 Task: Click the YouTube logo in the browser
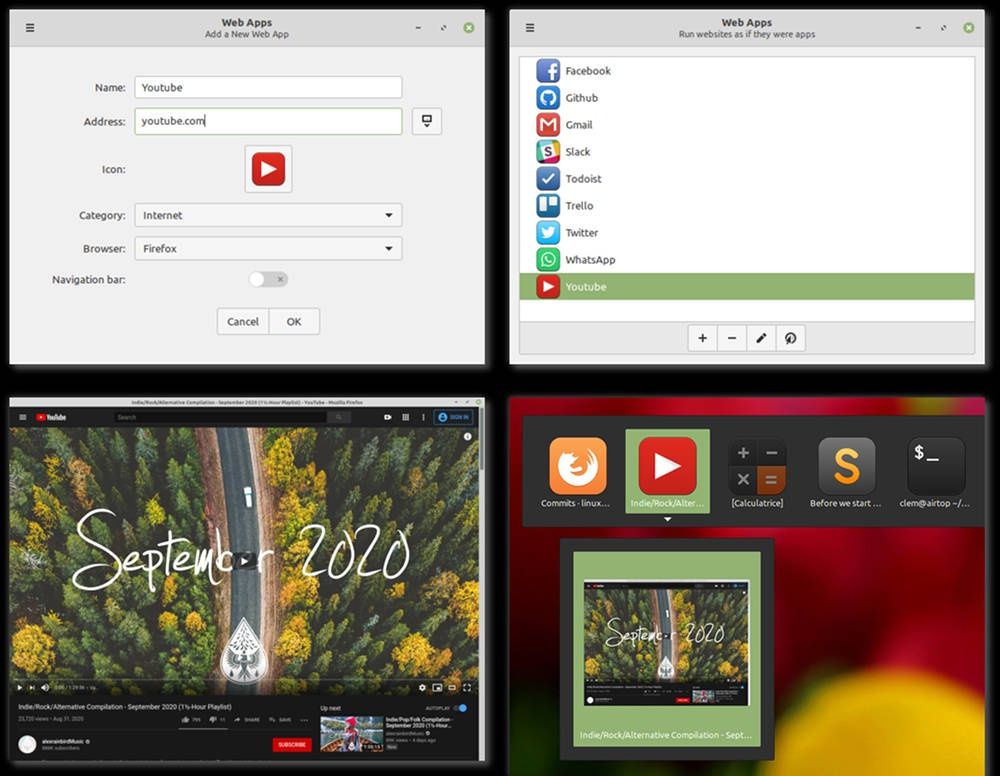click(x=51, y=417)
